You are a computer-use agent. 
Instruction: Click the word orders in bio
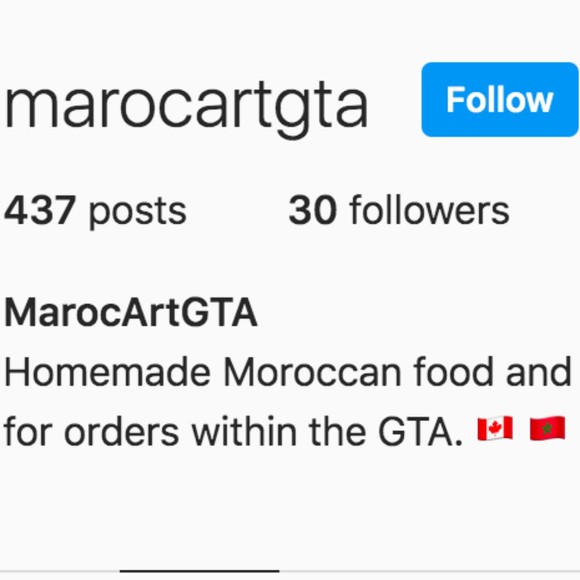(x=122, y=431)
